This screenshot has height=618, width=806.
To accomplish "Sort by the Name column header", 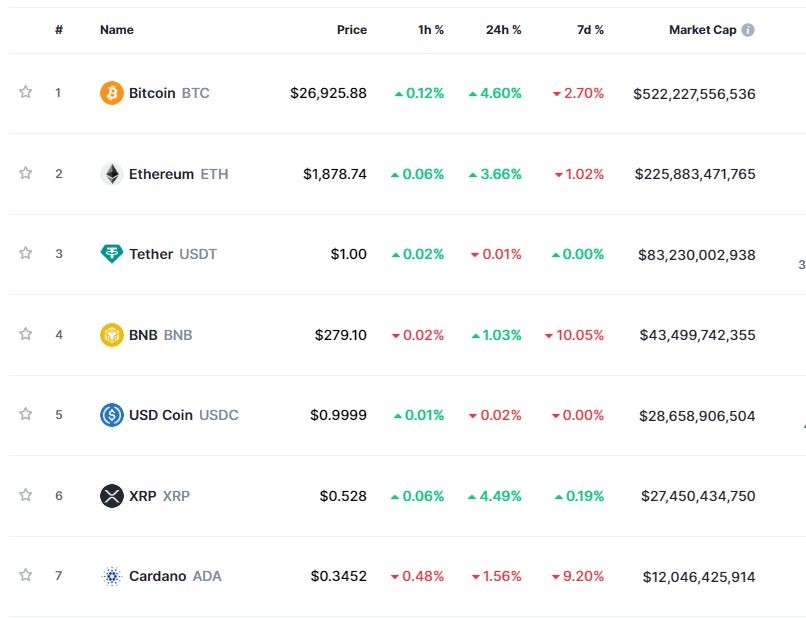I will tap(116, 30).
